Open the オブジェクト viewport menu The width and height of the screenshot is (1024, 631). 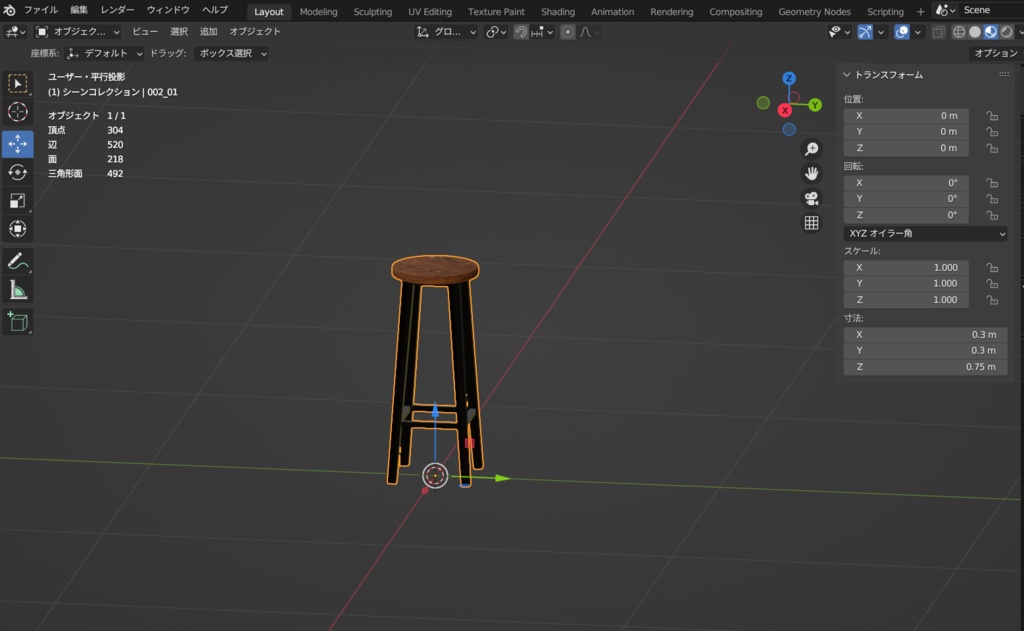(x=255, y=32)
